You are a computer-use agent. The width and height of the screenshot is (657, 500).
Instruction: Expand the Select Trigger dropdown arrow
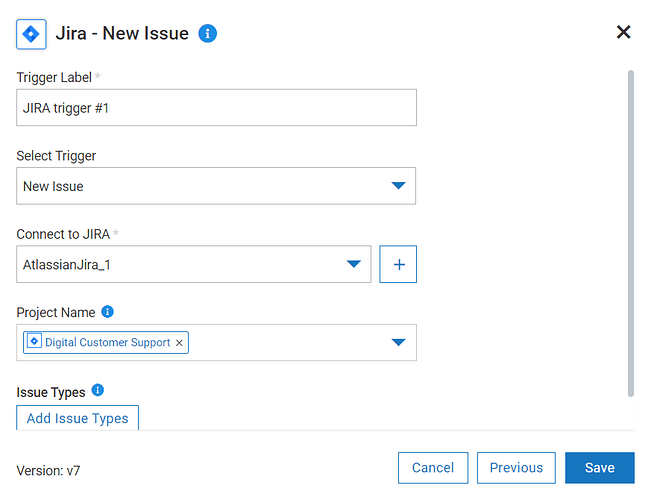398,186
